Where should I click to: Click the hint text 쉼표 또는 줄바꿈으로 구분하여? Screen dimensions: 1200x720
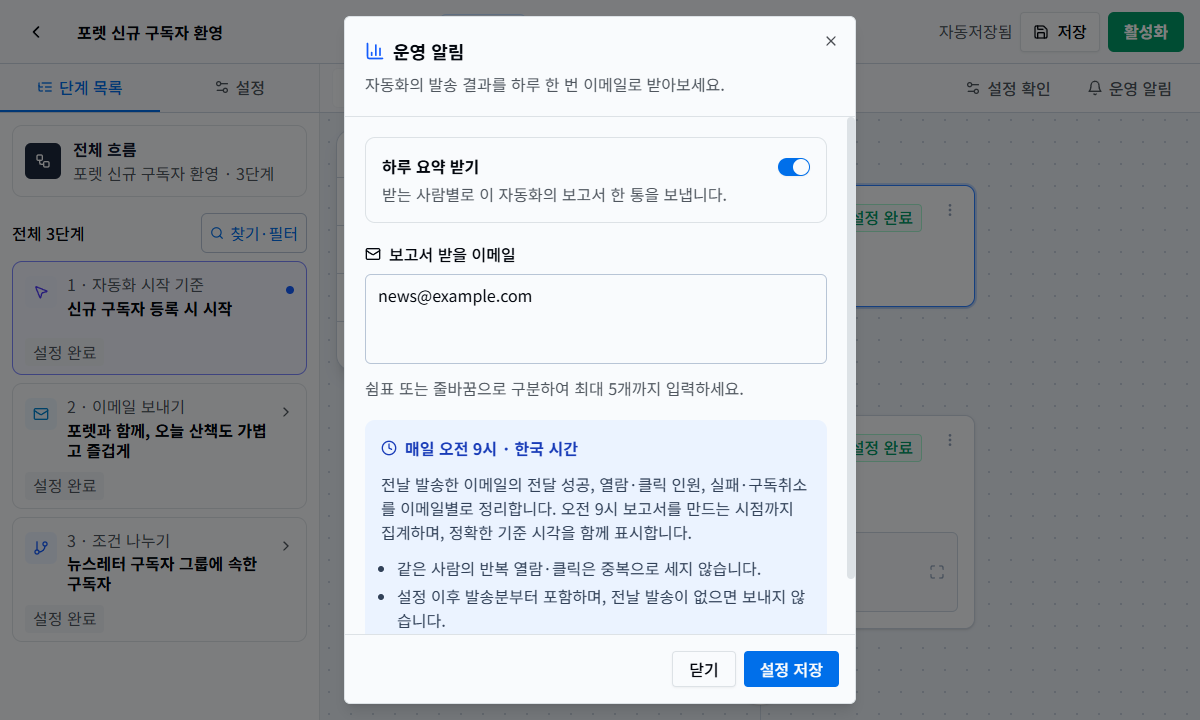554,388
